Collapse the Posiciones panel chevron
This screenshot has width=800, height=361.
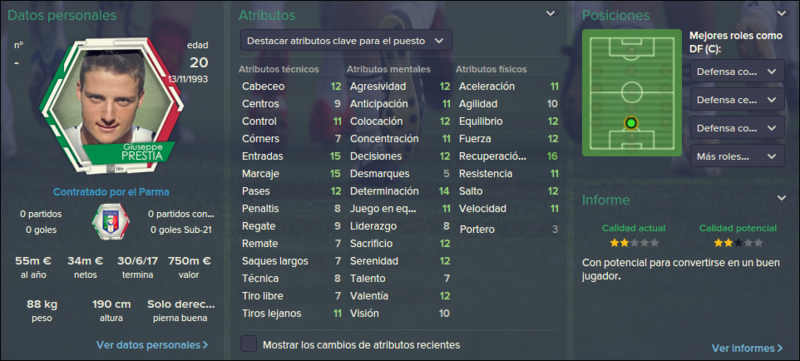click(781, 14)
